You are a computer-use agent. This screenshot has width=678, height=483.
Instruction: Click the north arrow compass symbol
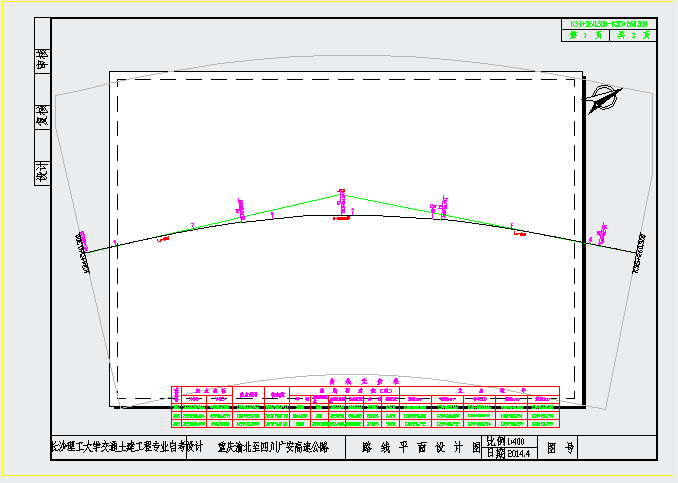tap(602, 98)
